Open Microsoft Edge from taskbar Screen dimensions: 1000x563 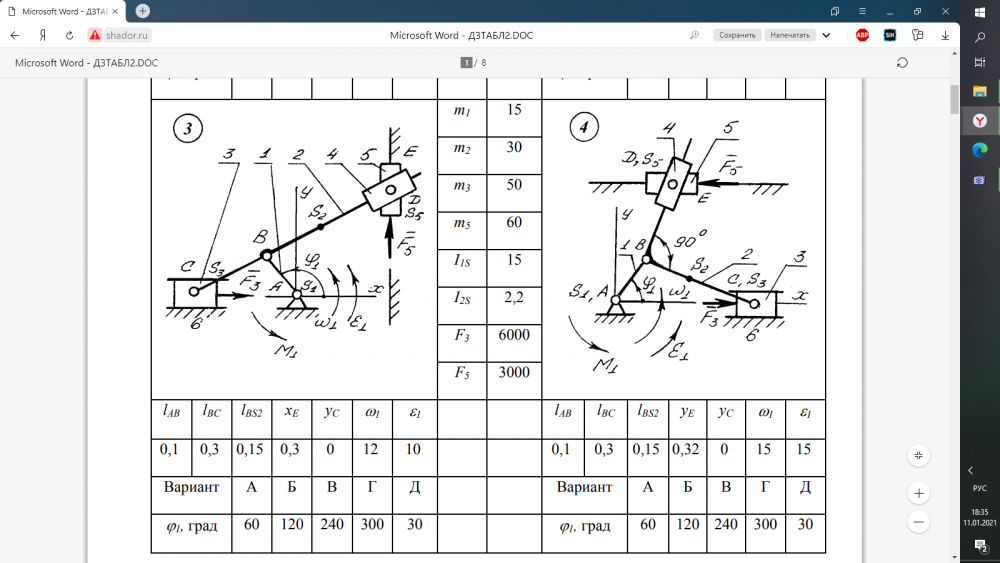(980, 150)
